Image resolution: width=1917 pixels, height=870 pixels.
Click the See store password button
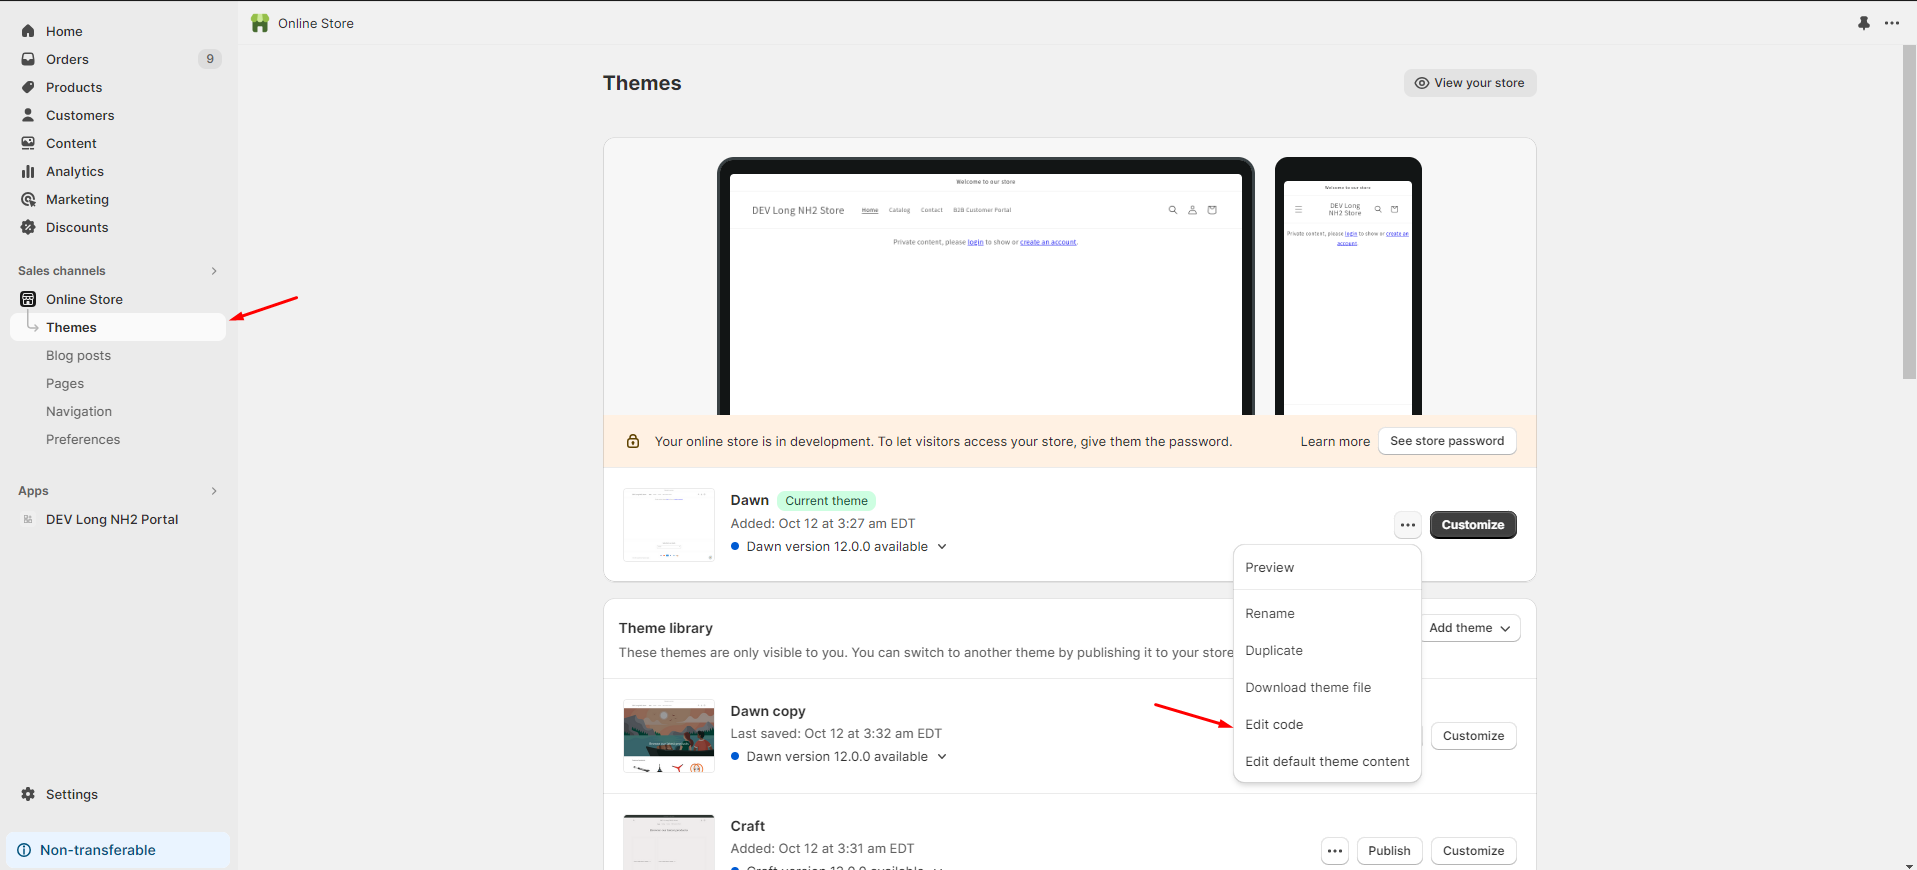[1447, 441]
